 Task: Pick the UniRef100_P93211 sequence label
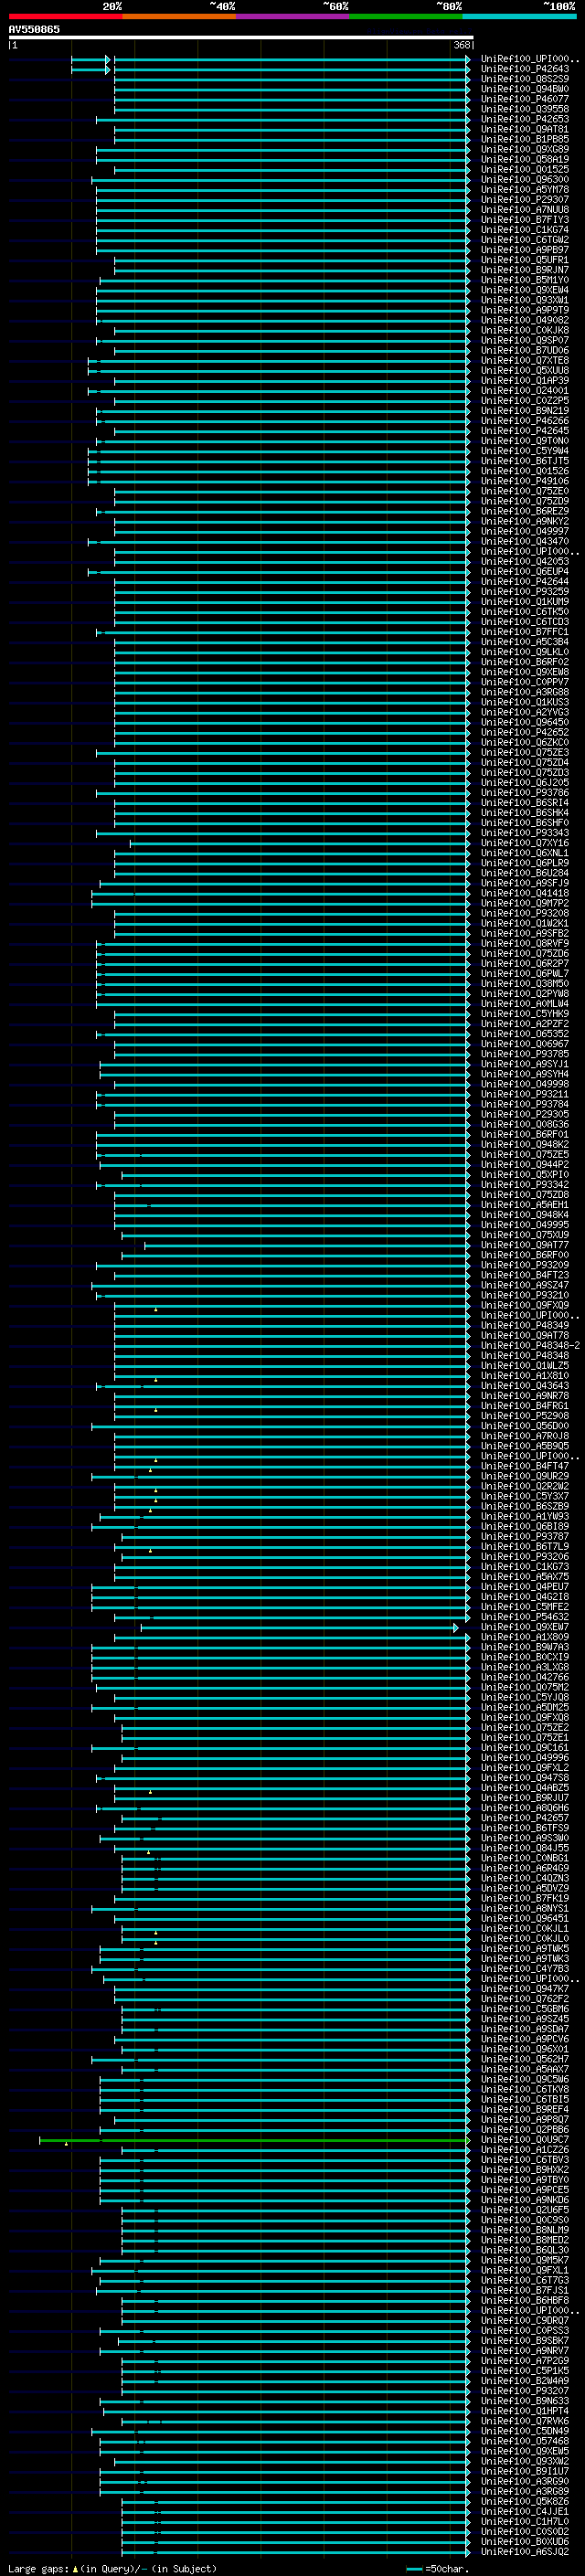[525, 1094]
